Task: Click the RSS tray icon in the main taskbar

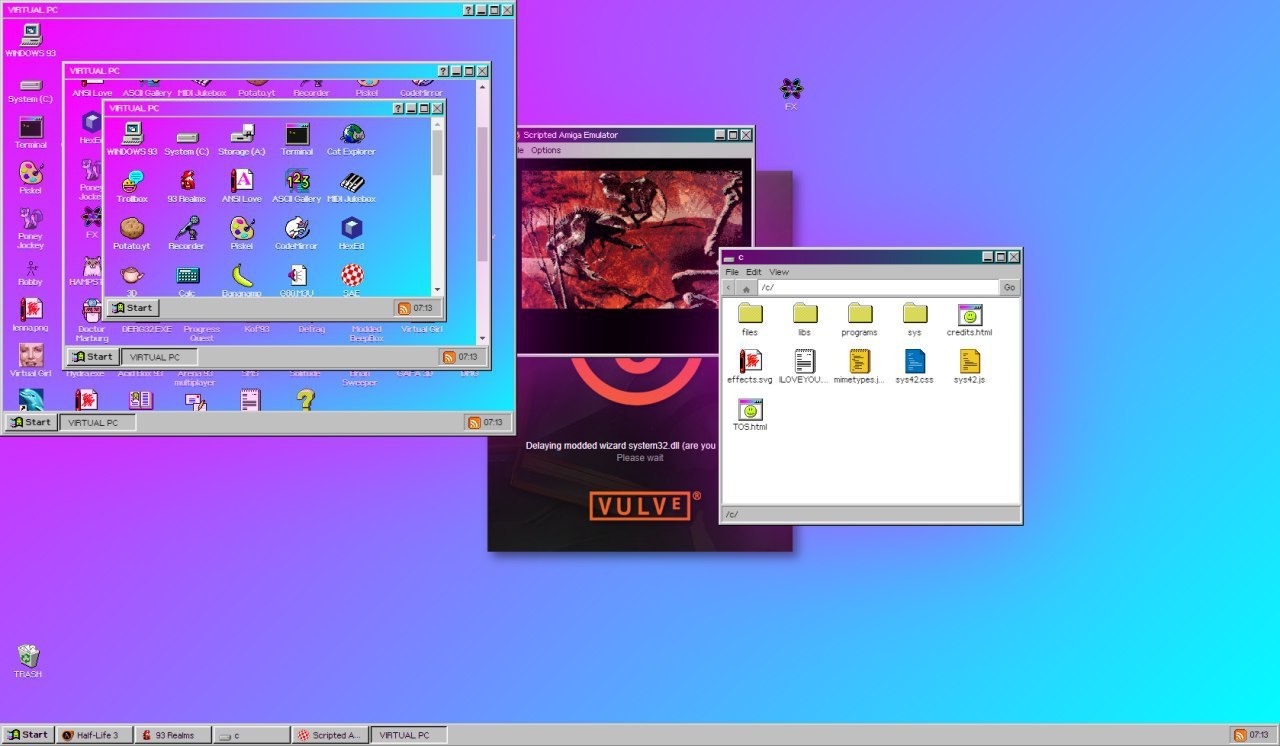Action: [x=1240, y=735]
